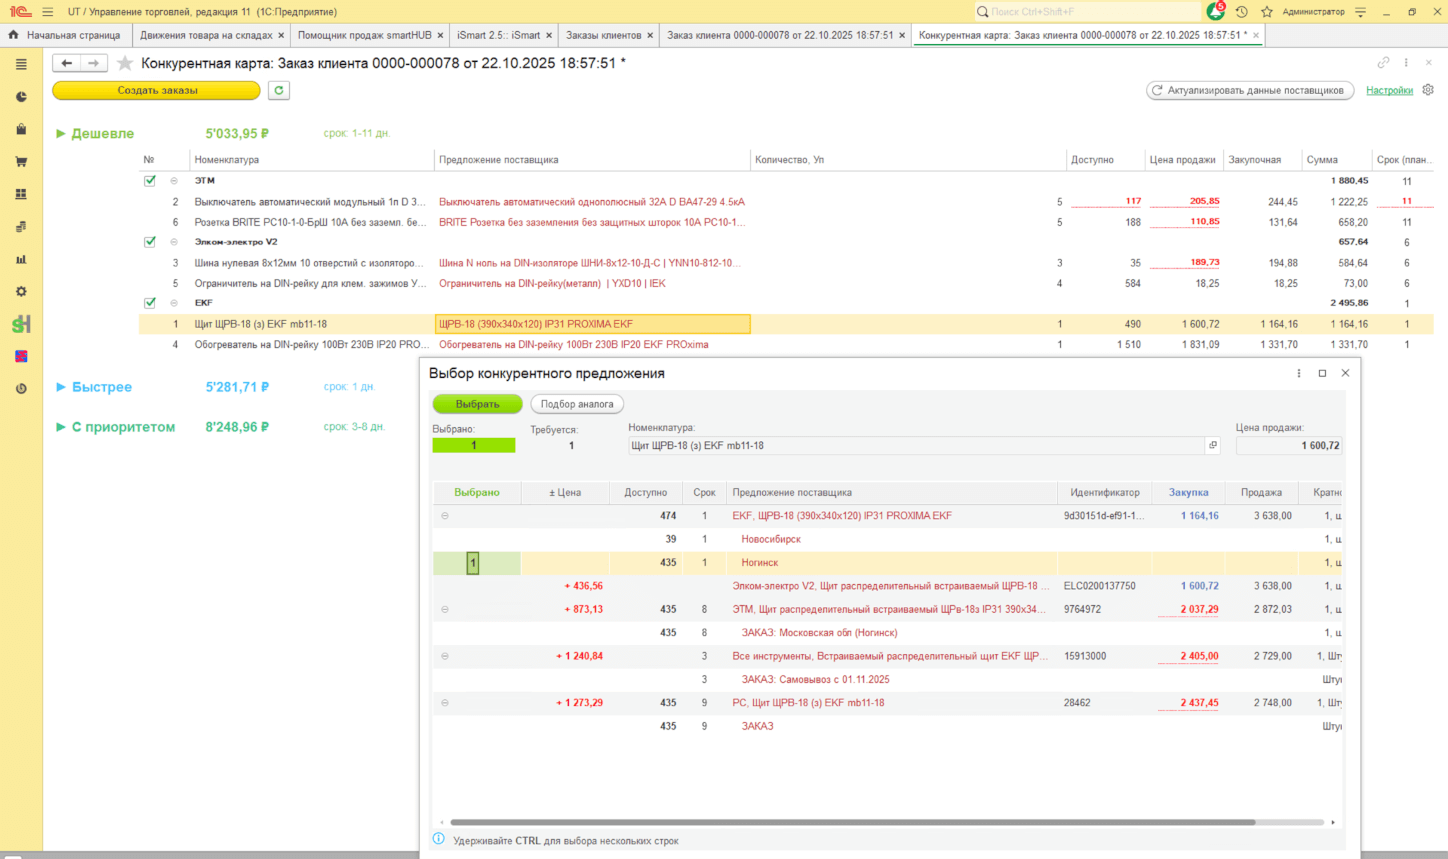This screenshot has width=1448, height=859.
Task: Uncheck the ЭТМ supplier group checkbox
Action: click(150, 181)
